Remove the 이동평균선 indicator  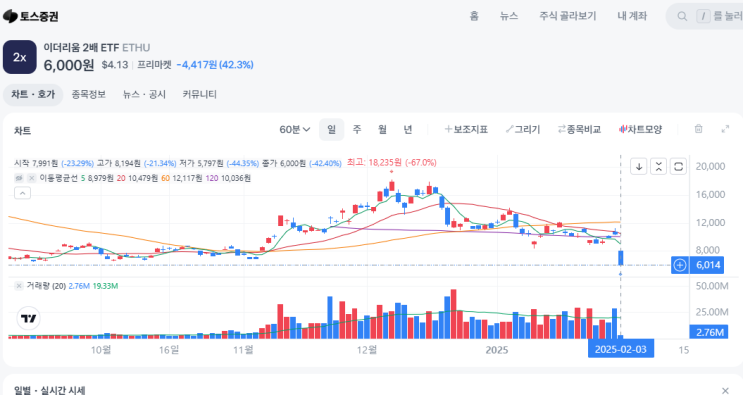click(31, 178)
